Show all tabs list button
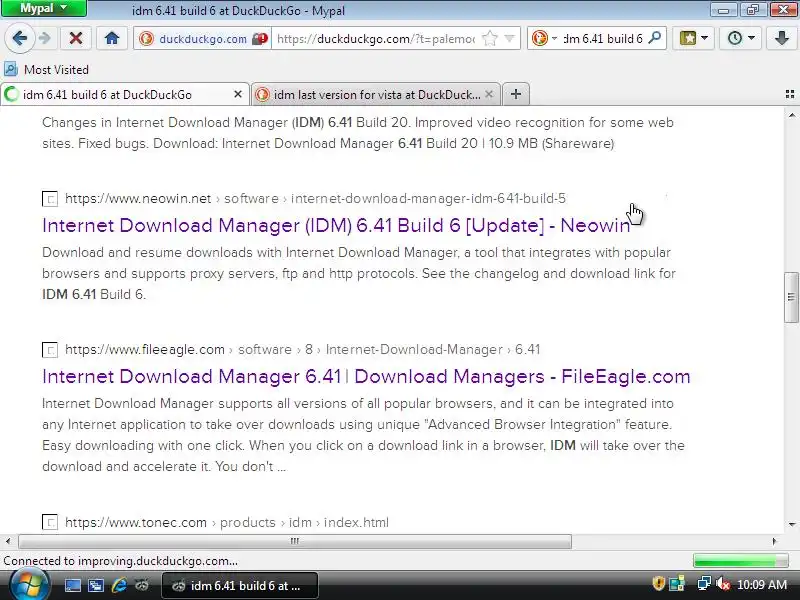The width and height of the screenshot is (800, 600). click(790, 94)
